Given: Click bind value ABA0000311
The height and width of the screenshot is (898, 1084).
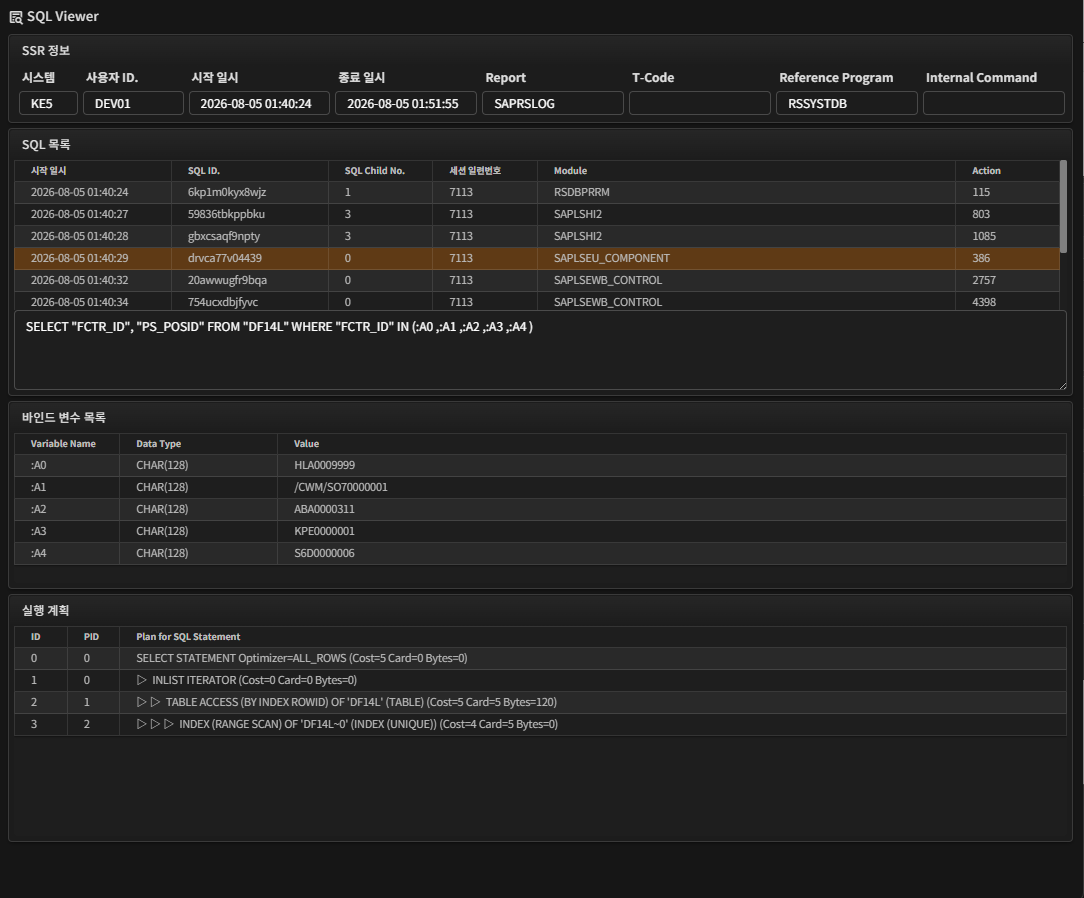Looking at the screenshot, I should point(324,509).
